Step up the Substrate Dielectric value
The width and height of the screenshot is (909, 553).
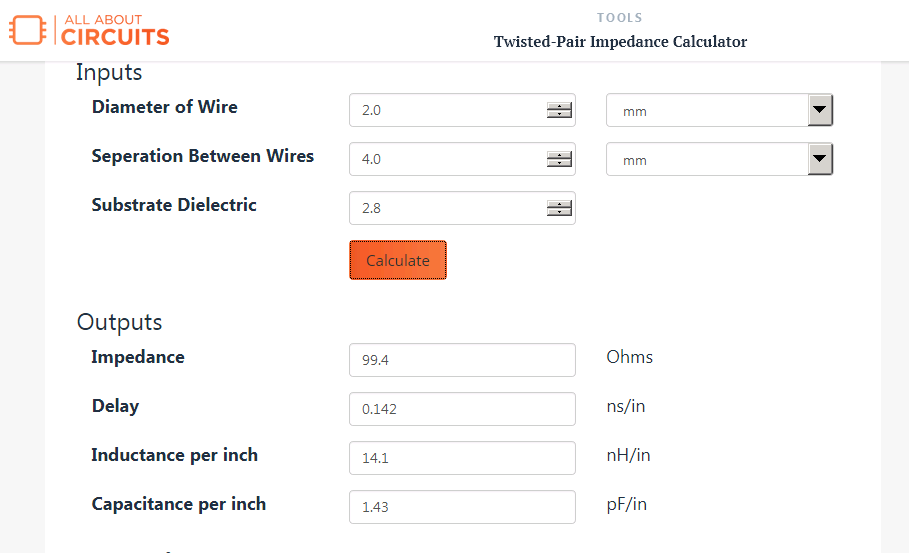coord(559,204)
